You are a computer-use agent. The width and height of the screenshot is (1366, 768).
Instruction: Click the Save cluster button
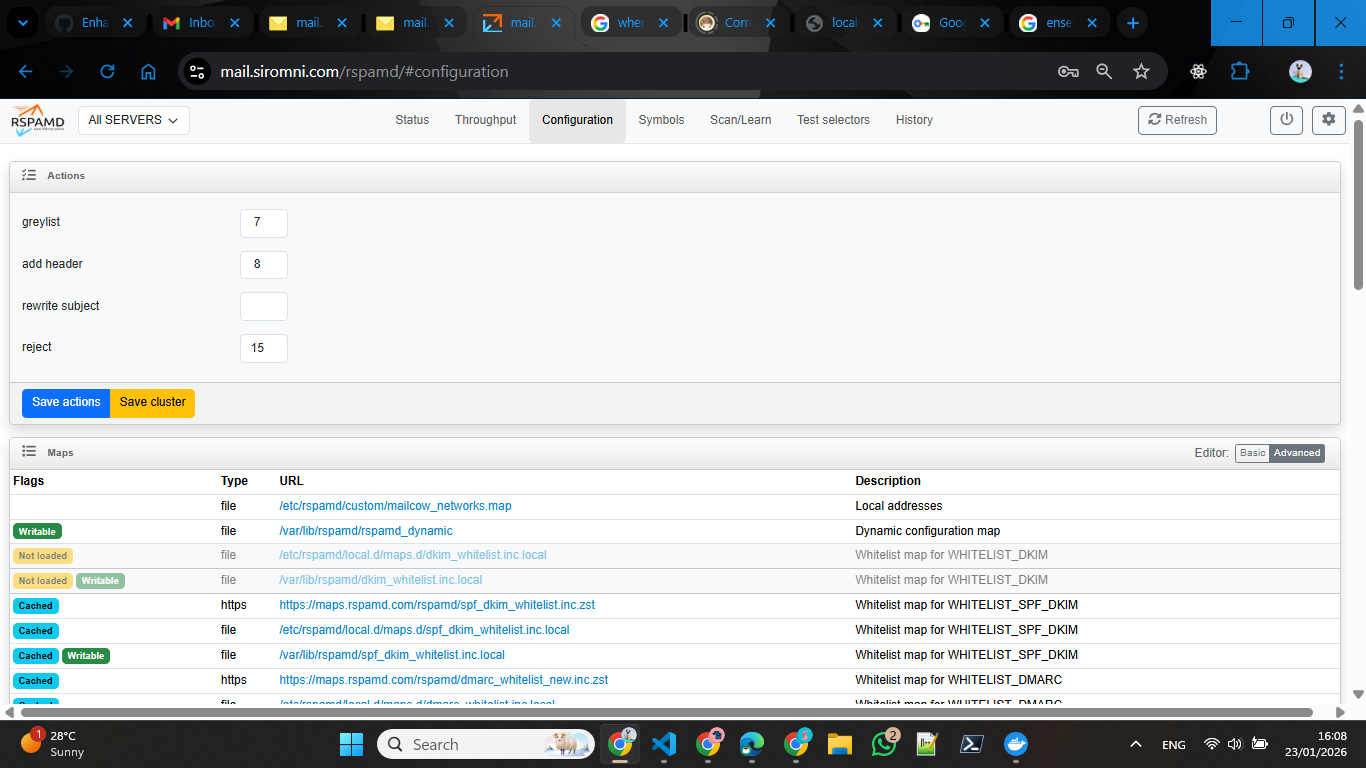(x=152, y=403)
